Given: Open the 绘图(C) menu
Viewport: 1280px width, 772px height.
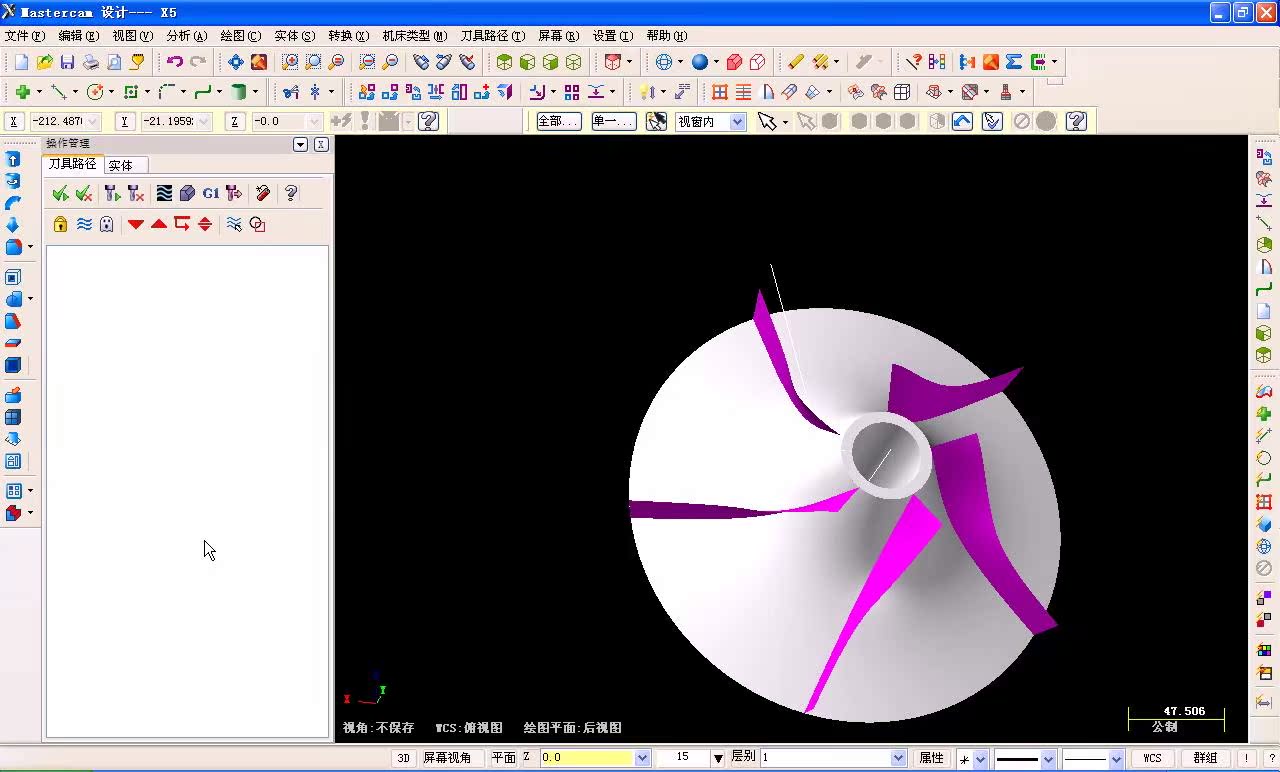Looking at the screenshot, I should (x=241, y=35).
